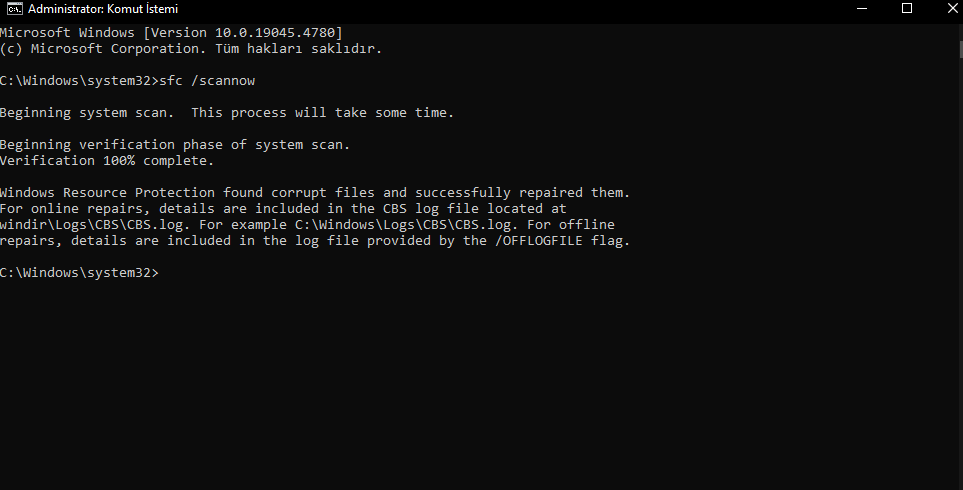The width and height of the screenshot is (963, 490).
Task: Click the Microsoft Corporation copyright line
Action: (191, 49)
